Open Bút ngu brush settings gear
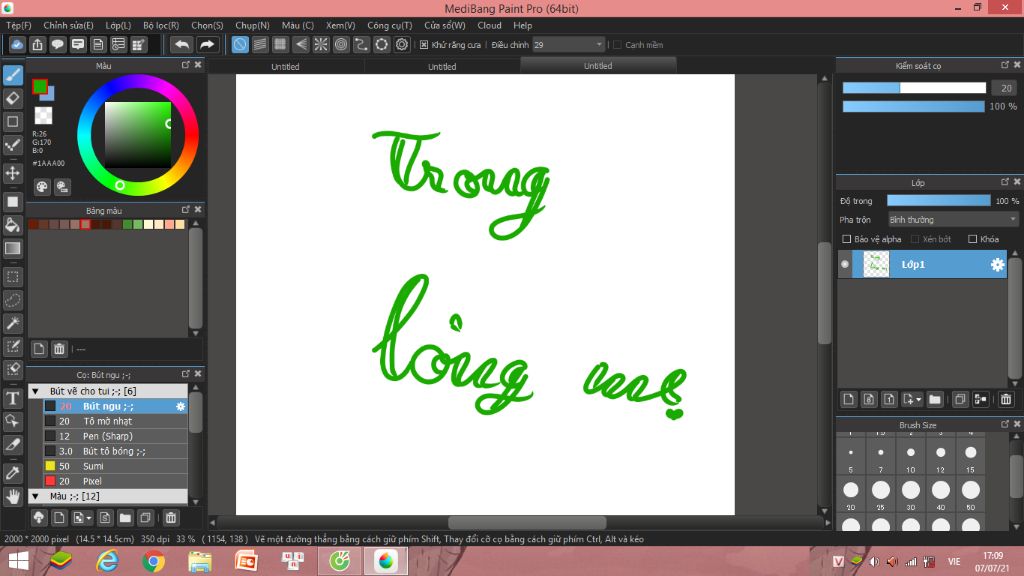 [x=180, y=406]
